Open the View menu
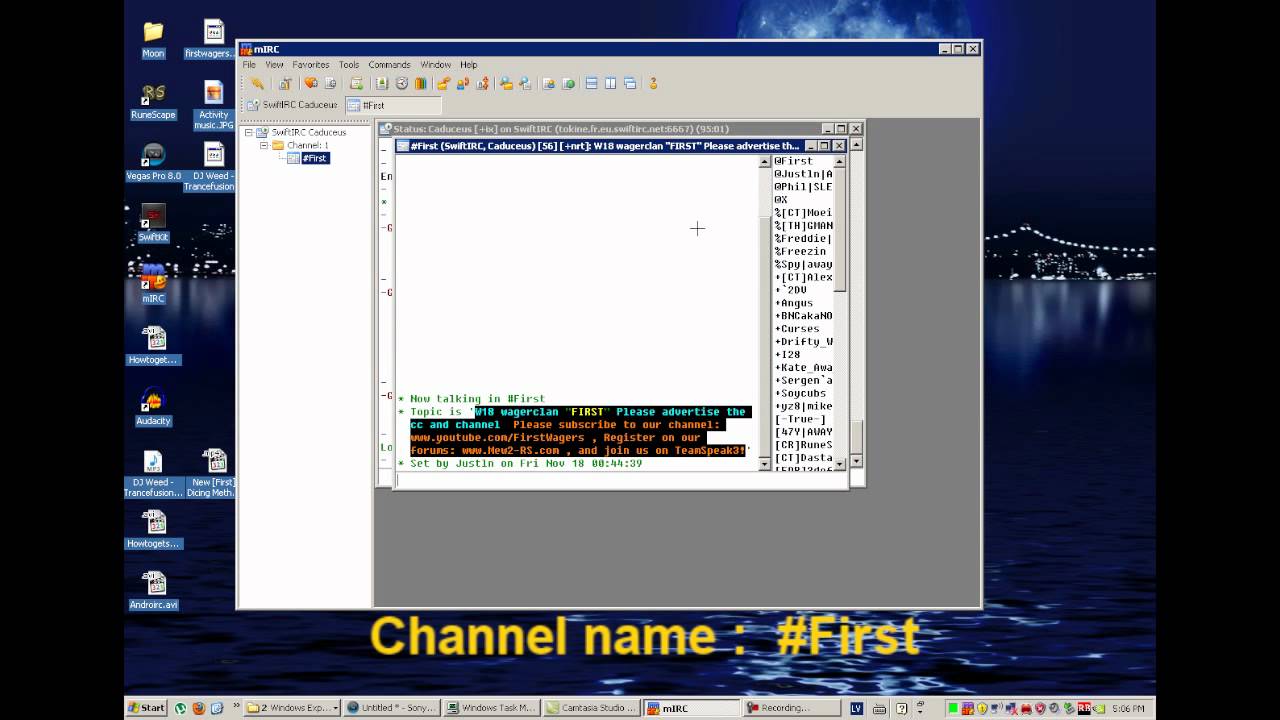 coord(274,65)
